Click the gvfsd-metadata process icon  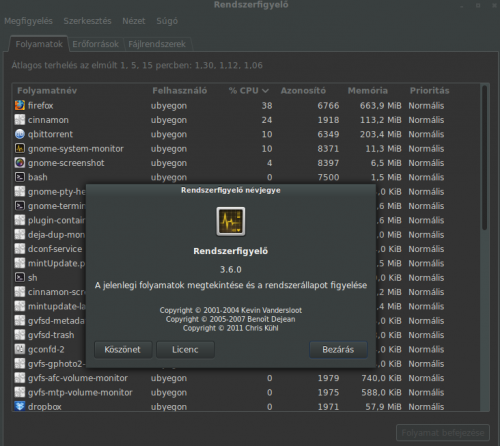20,320
